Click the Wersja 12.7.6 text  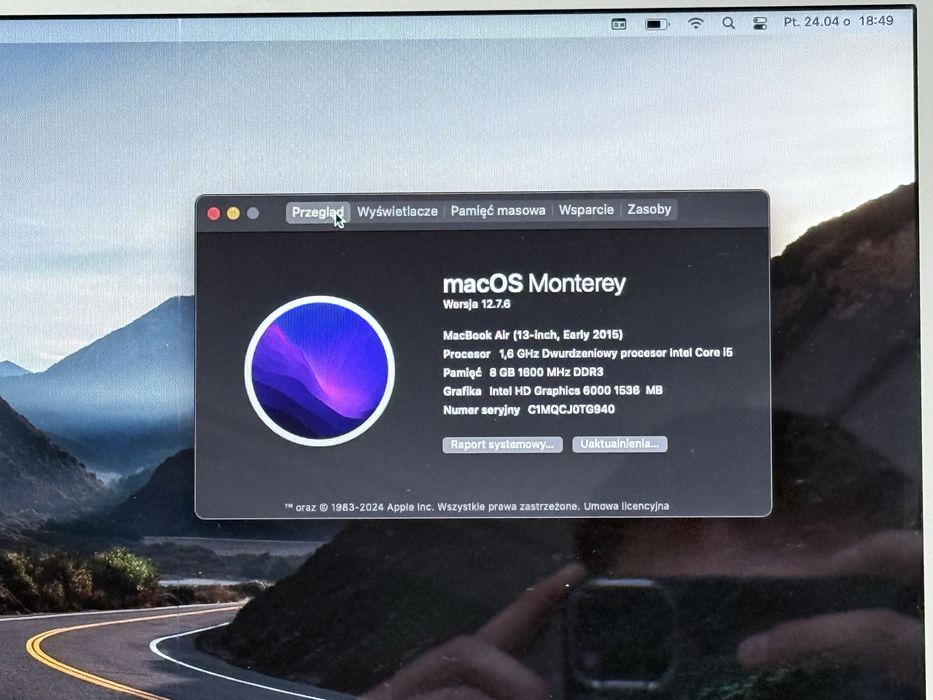click(477, 304)
